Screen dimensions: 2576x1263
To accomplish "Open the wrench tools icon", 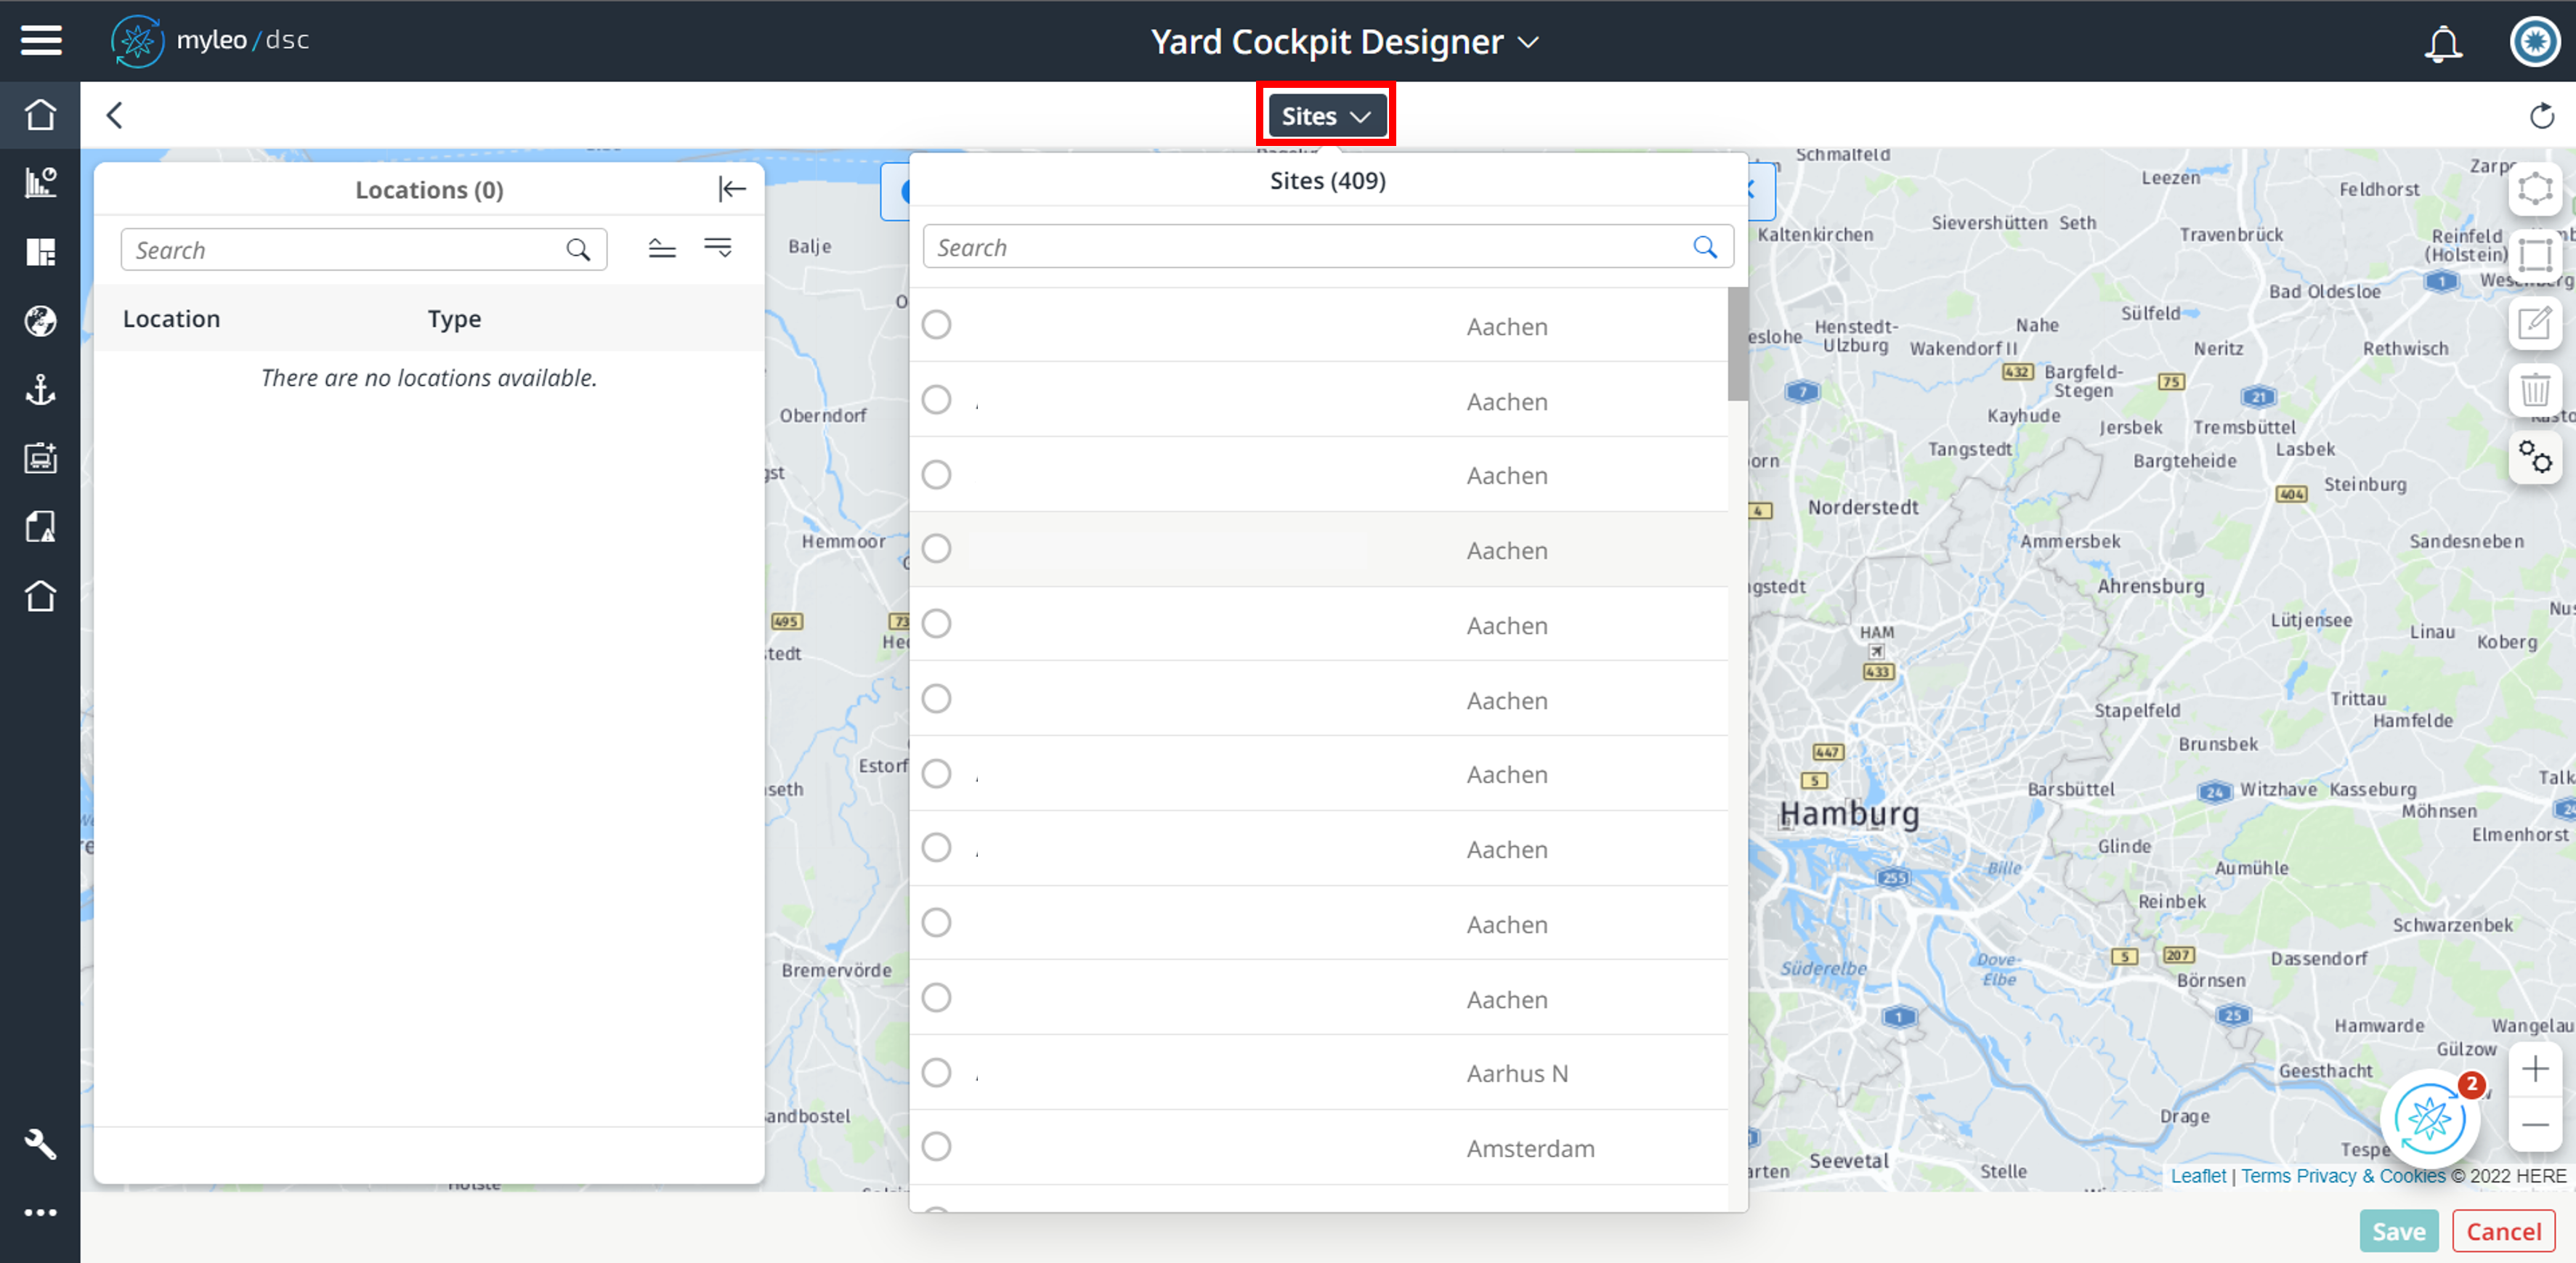I will [41, 1143].
